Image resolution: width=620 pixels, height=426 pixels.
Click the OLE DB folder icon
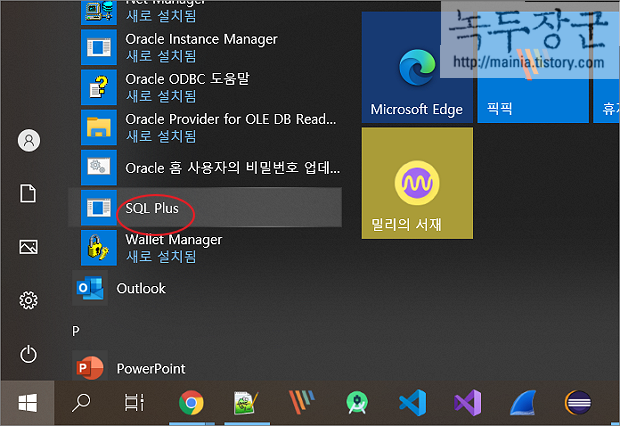point(99,127)
